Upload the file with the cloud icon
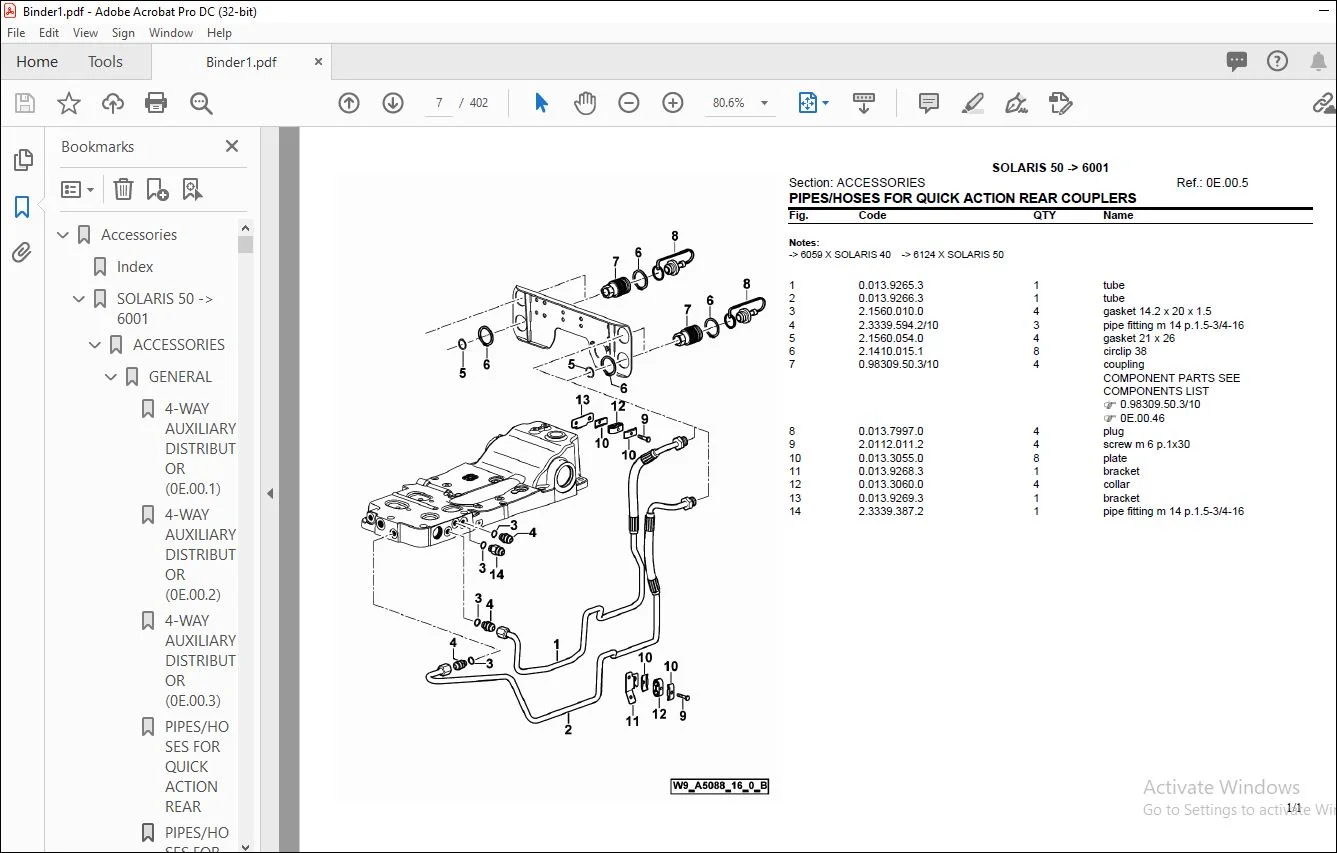 point(113,103)
